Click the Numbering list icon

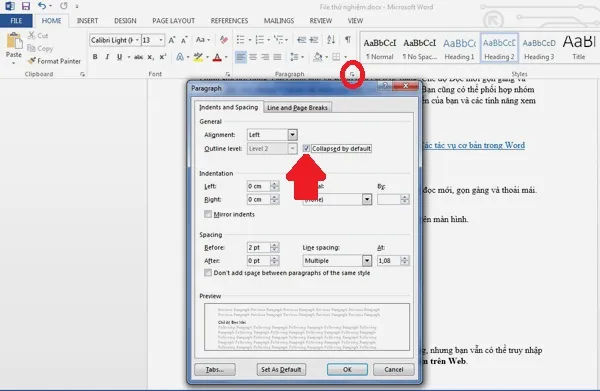[x=260, y=40]
